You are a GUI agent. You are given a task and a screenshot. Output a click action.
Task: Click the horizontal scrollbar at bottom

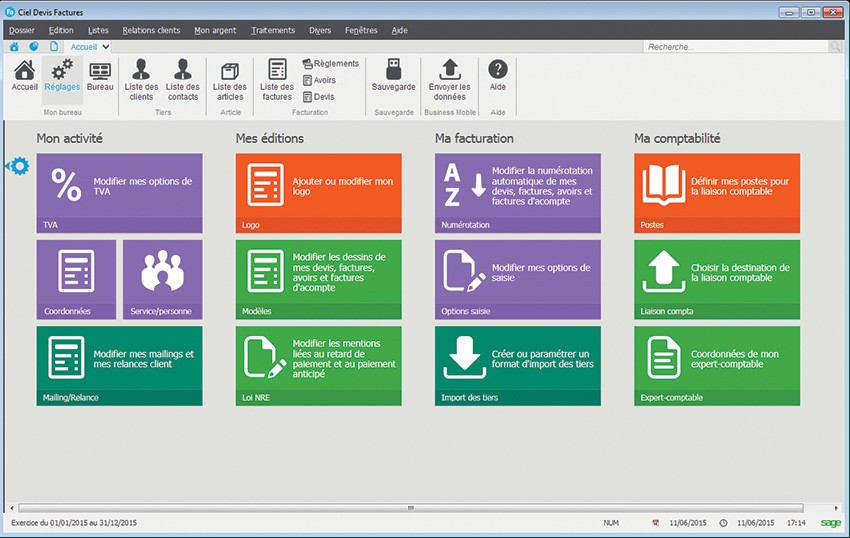click(410, 508)
